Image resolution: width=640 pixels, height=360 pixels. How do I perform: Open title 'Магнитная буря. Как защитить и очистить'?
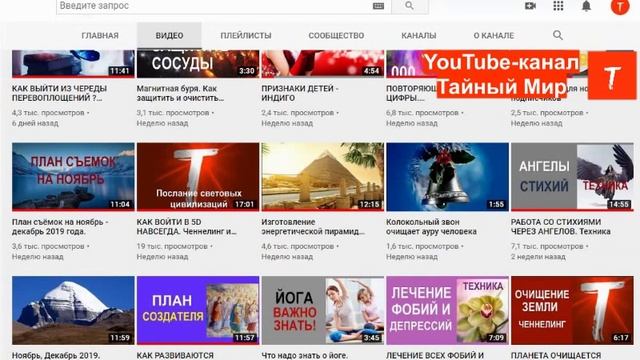pos(180,93)
